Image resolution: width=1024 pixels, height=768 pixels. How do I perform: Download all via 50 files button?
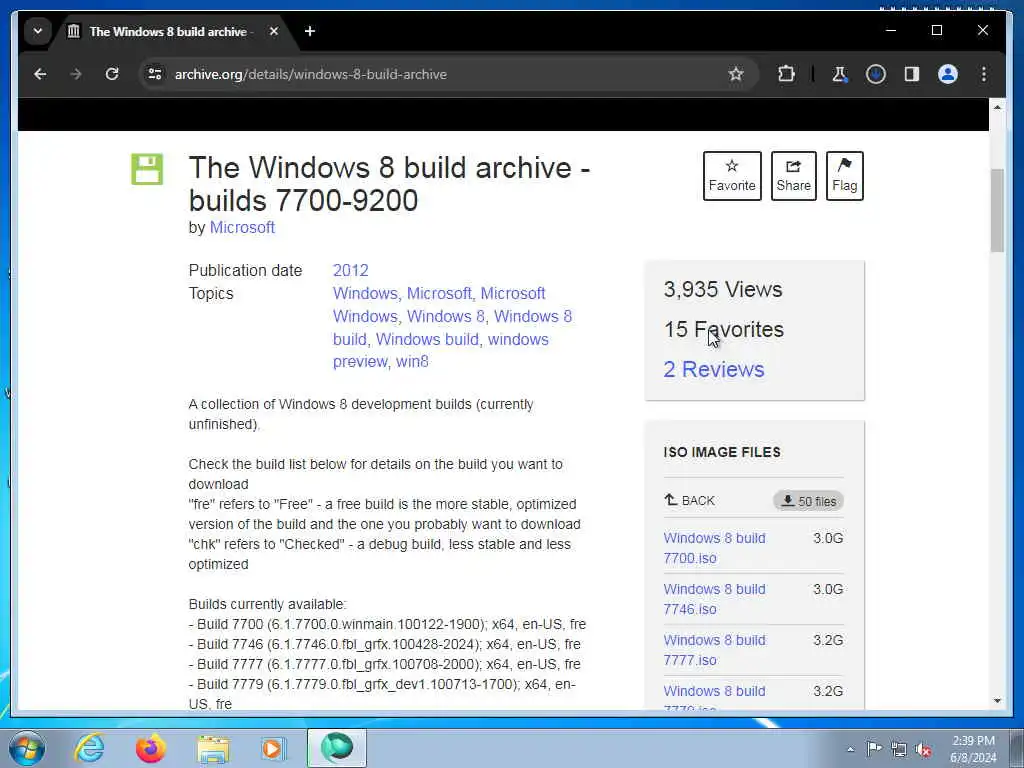coord(808,502)
